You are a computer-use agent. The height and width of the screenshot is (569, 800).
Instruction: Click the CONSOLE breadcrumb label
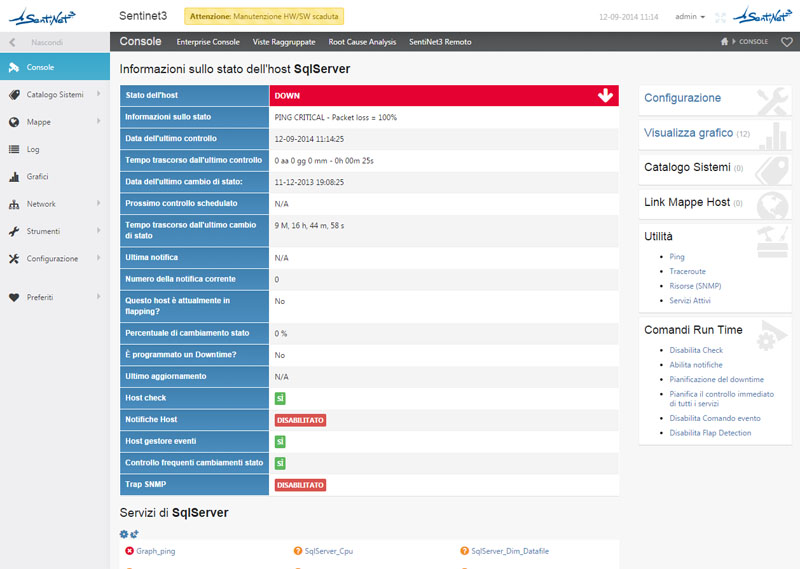tap(754, 42)
